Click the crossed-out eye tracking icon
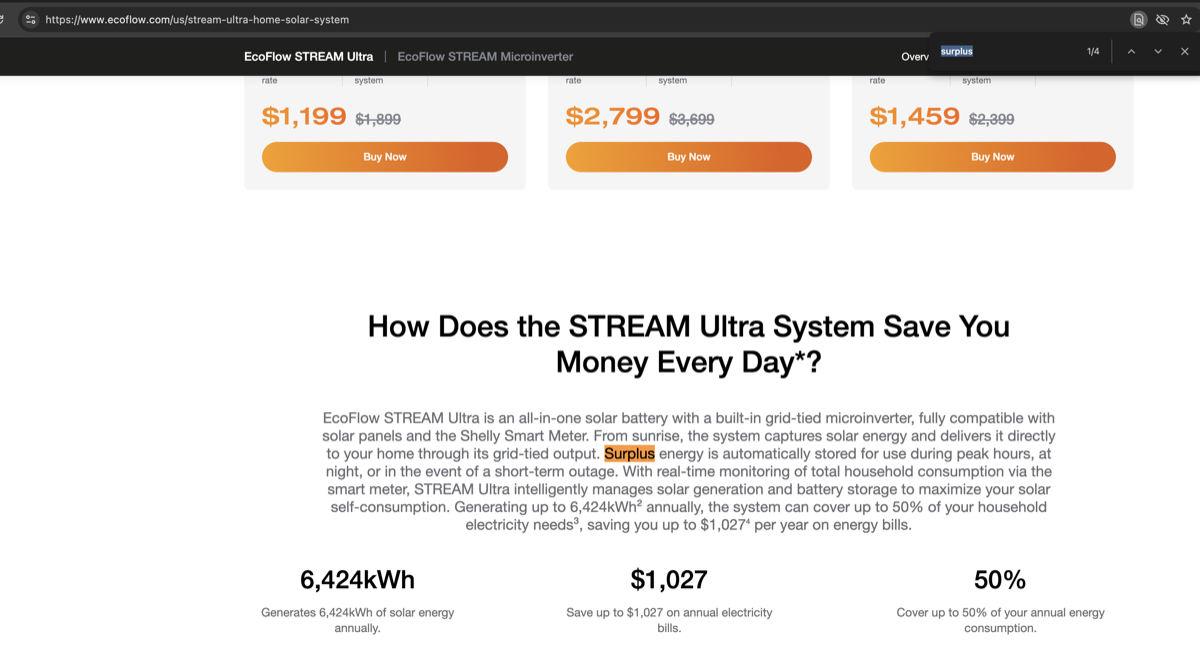This screenshot has width=1200, height=662. [x=1162, y=19]
